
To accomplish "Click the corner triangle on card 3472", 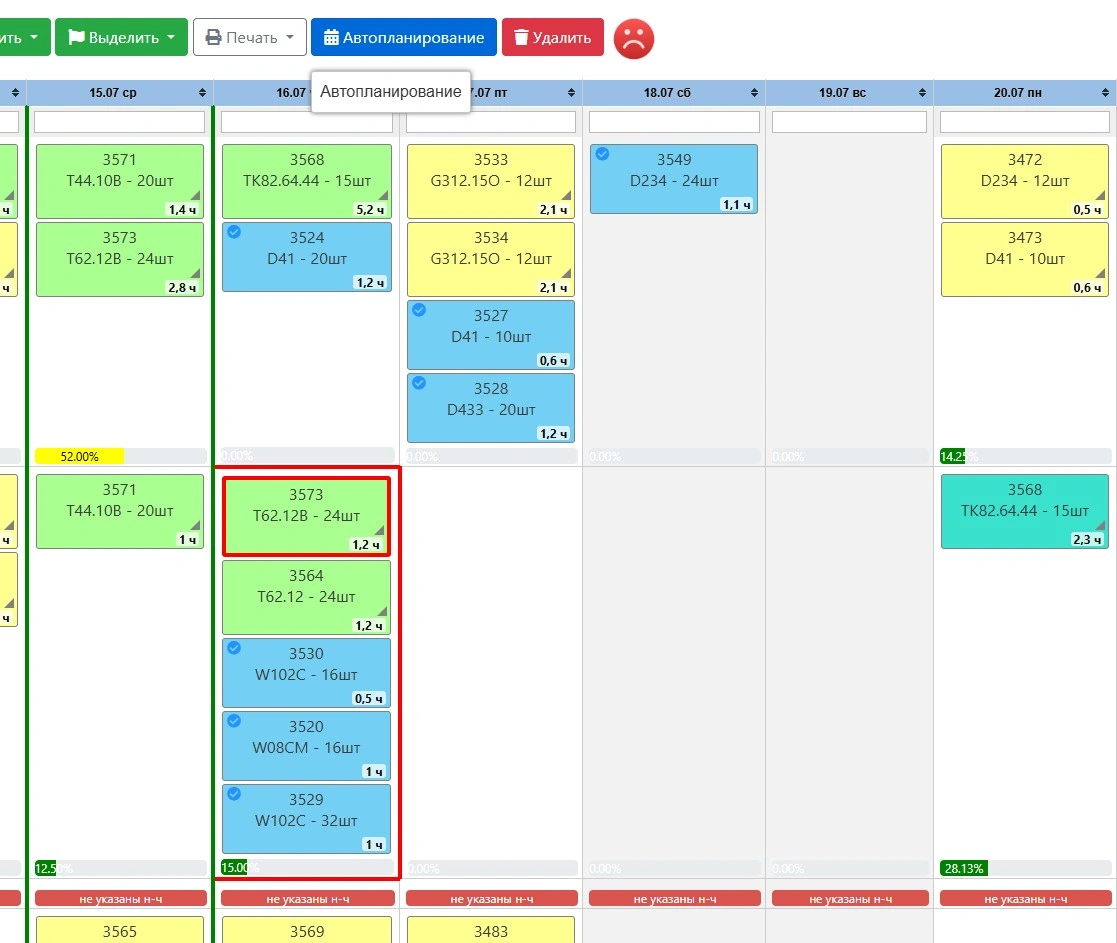I will point(1101,194).
